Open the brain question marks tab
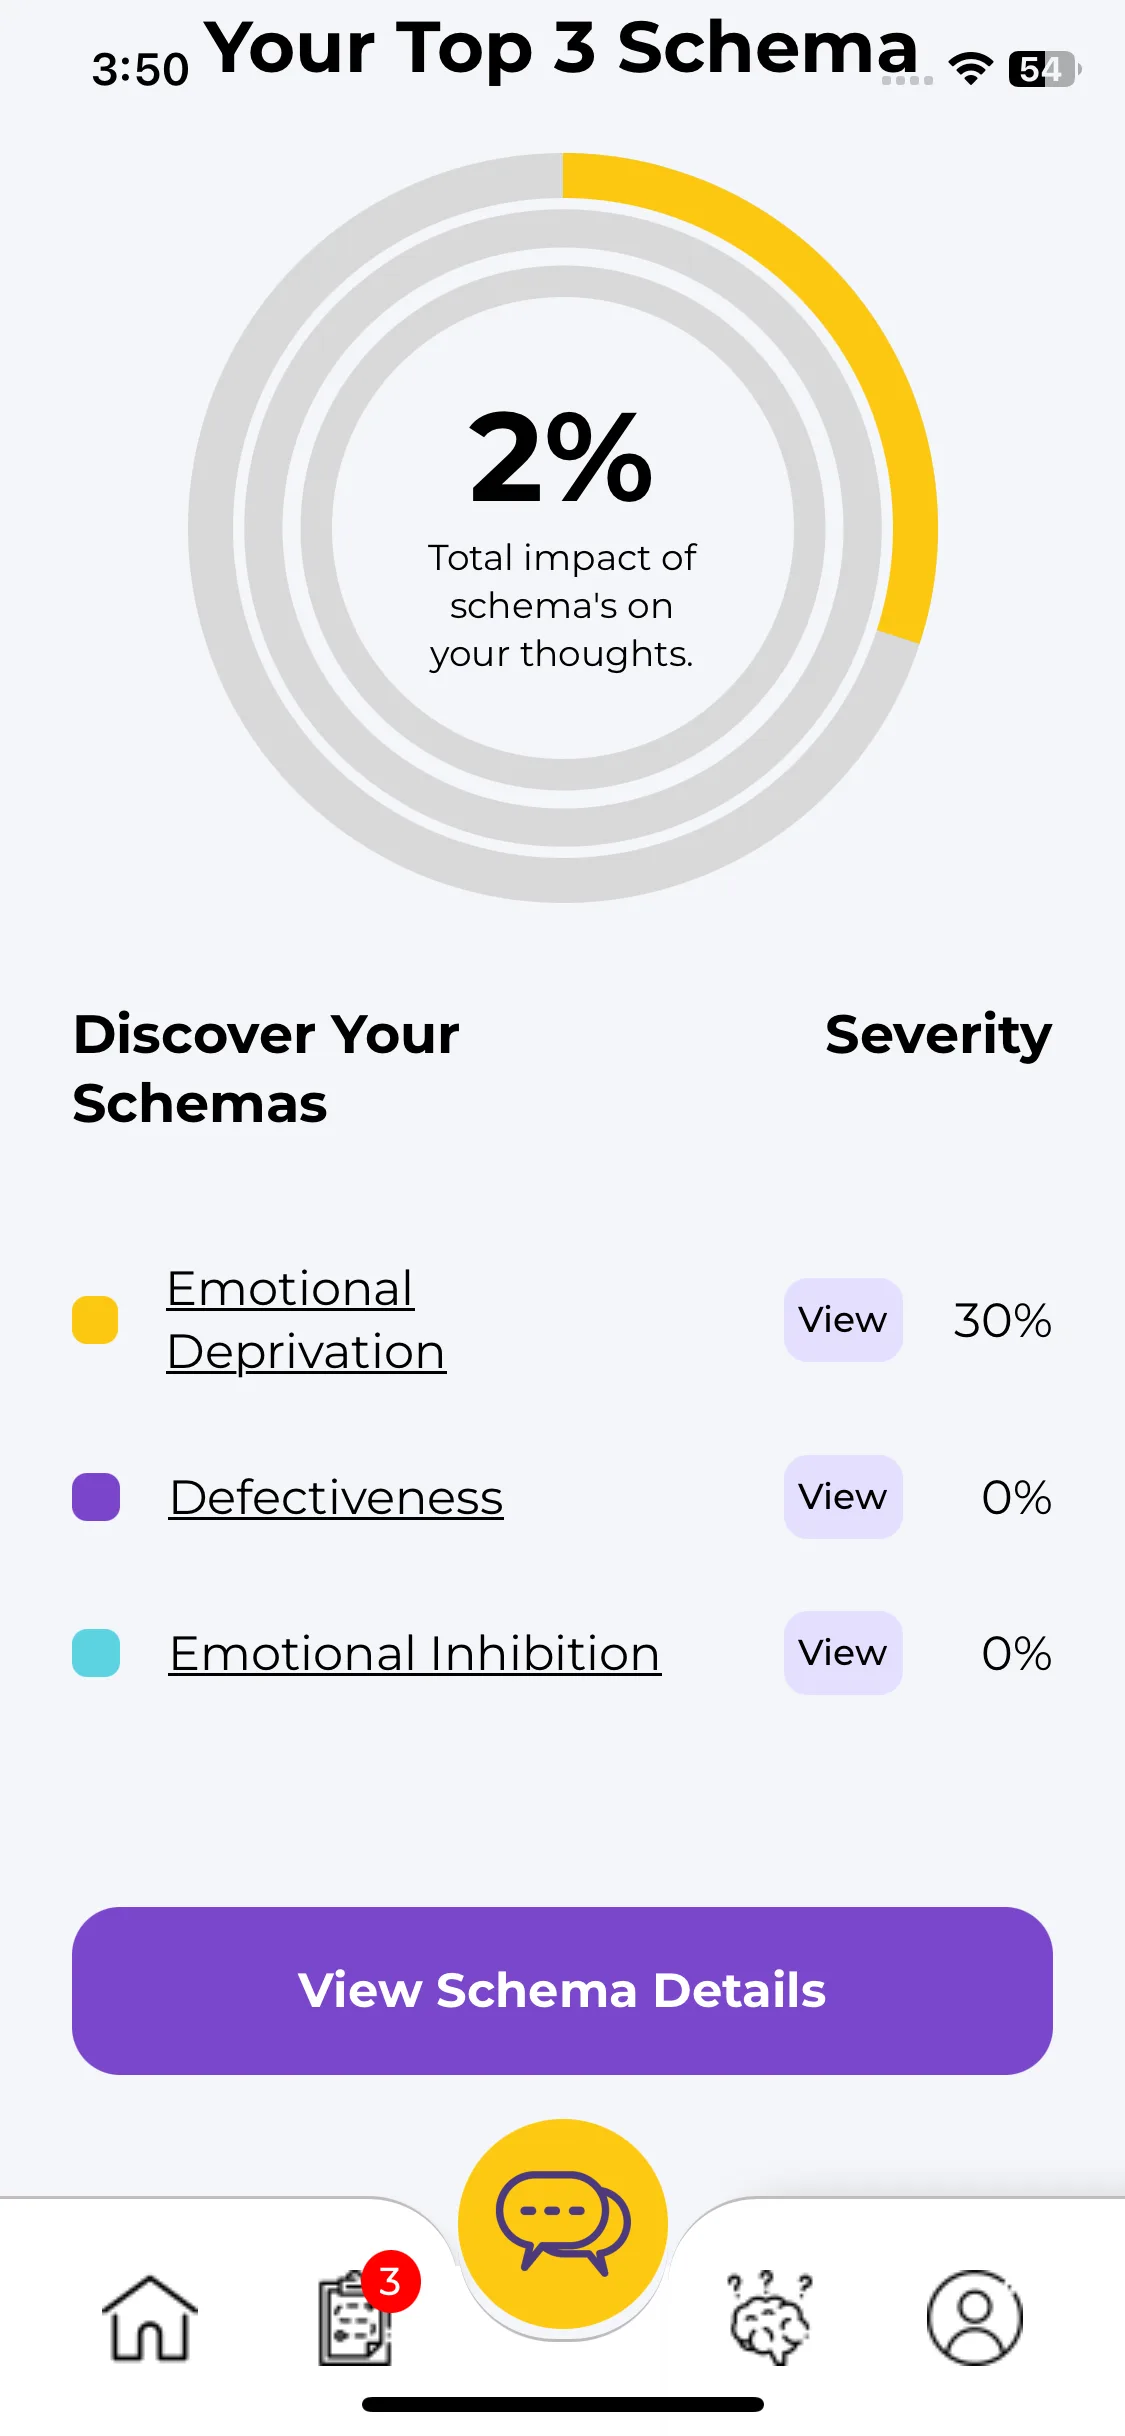This screenshot has width=1125, height=2436. coord(769,2318)
